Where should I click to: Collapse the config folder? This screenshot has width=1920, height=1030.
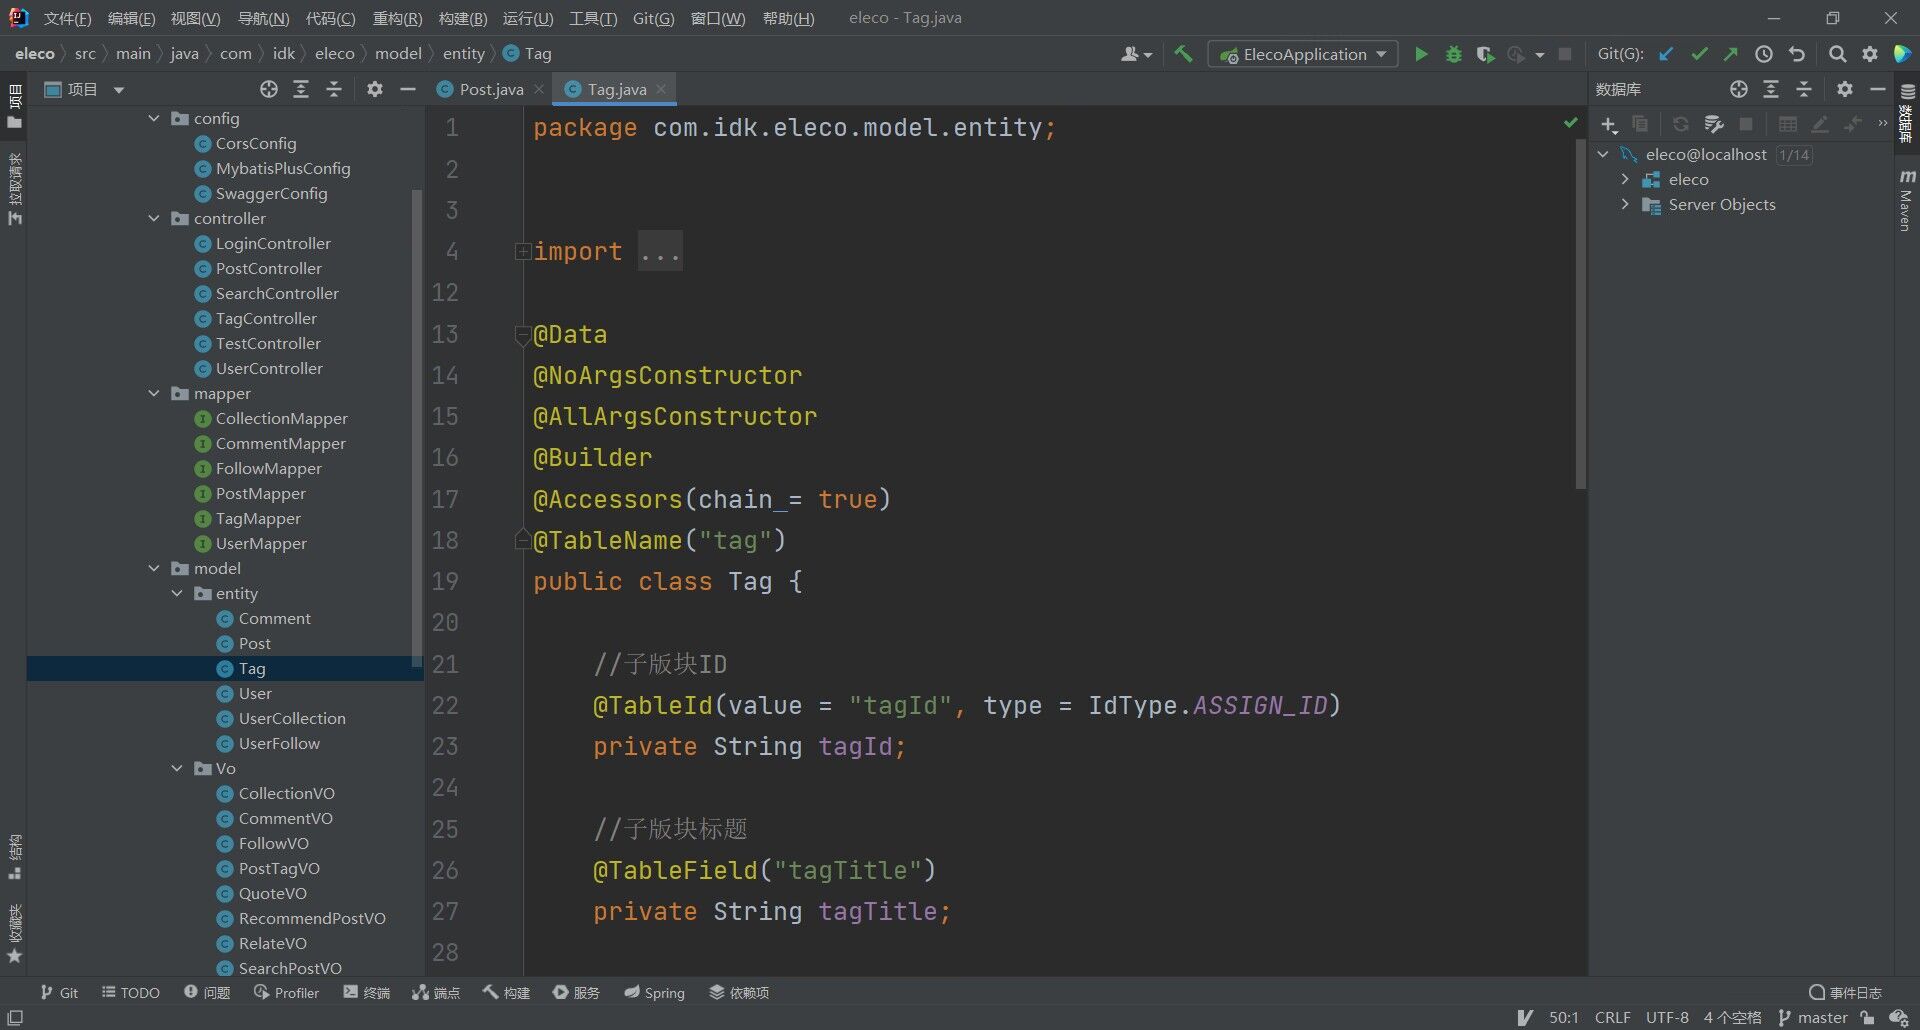(154, 118)
